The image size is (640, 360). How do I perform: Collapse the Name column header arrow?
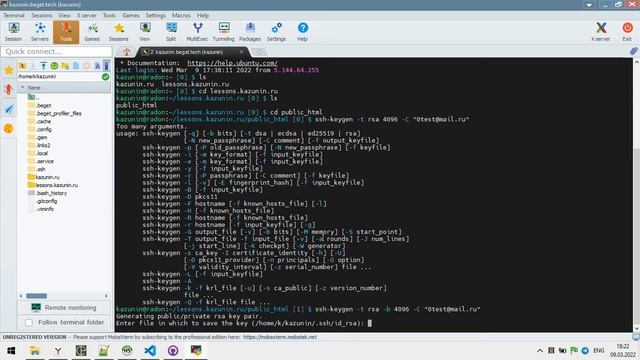(x=22, y=87)
